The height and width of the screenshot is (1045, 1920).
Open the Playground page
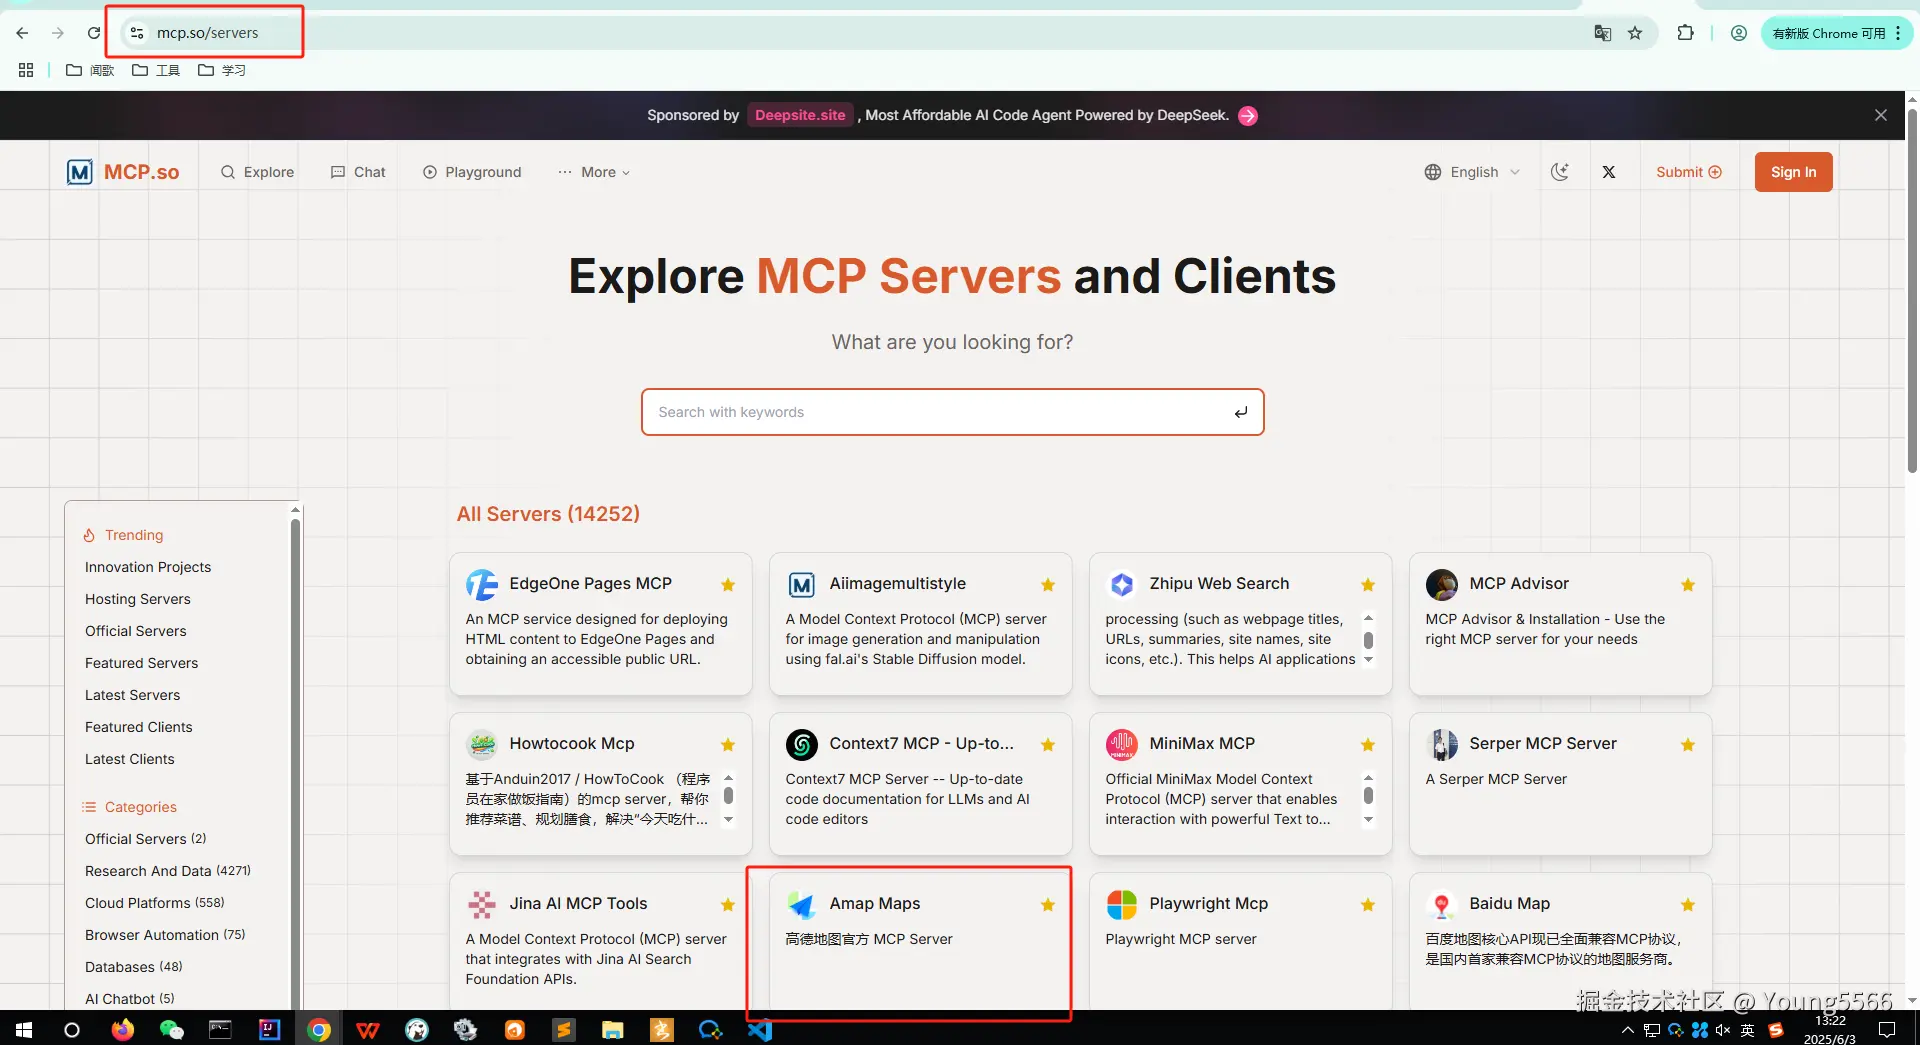pyautogui.click(x=472, y=172)
